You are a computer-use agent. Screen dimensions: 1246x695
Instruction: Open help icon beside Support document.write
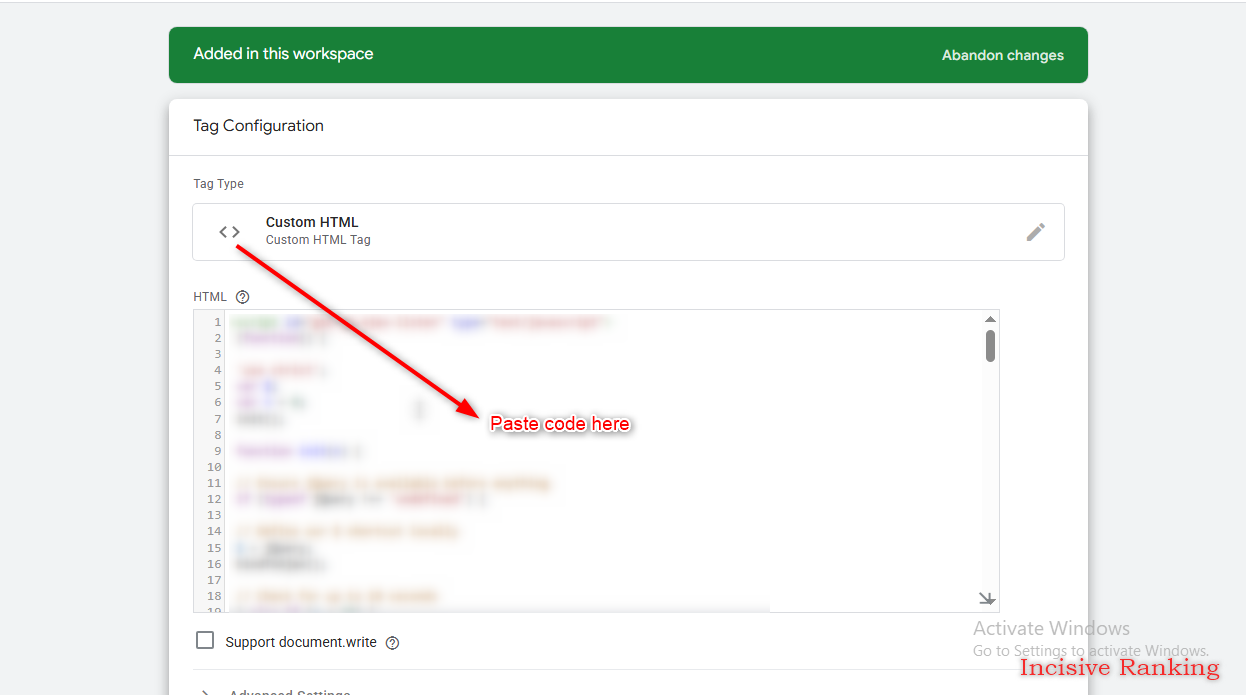[x=392, y=643]
